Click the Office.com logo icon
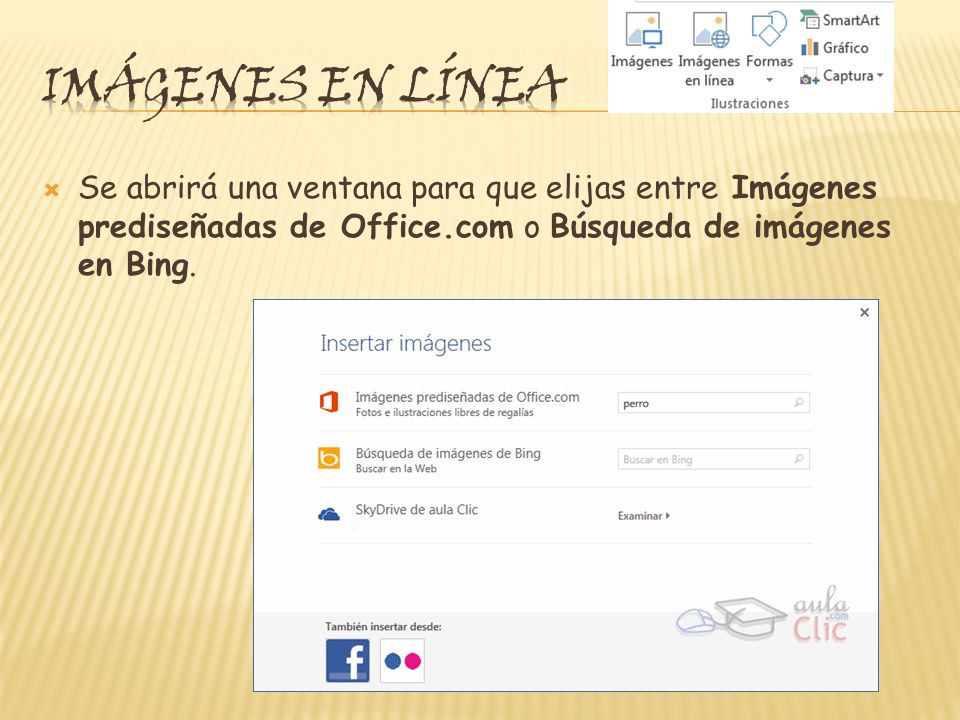This screenshot has height=720, width=960. pos(329,402)
